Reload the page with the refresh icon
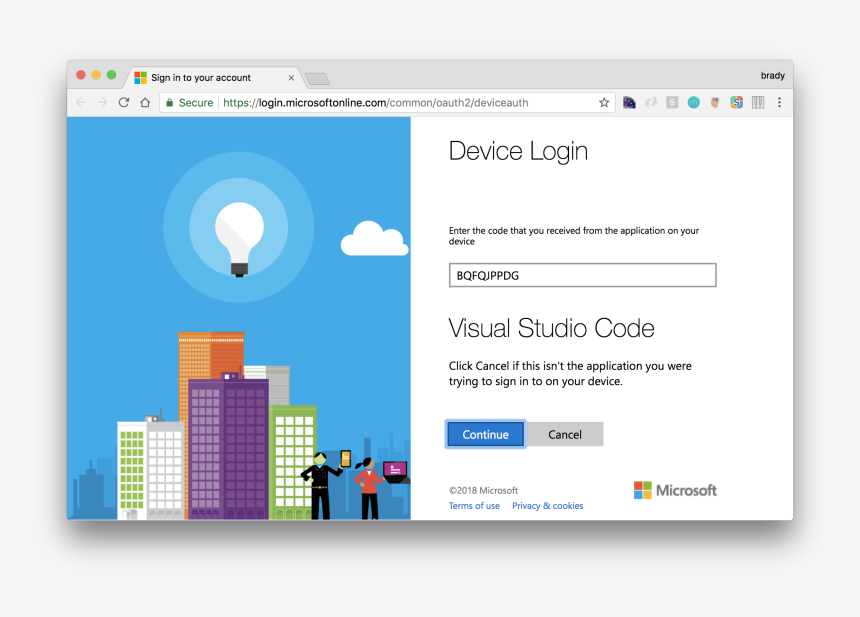The width and height of the screenshot is (860, 617). point(122,102)
